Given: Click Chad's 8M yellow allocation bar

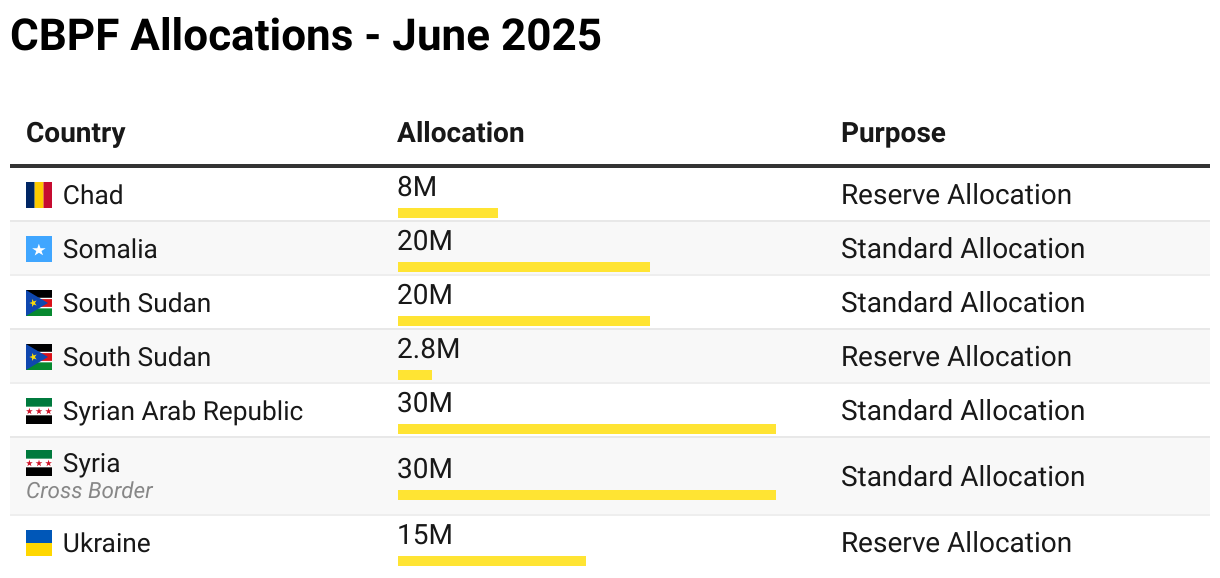Looking at the screenshot, I should click(x=447, y=213).
